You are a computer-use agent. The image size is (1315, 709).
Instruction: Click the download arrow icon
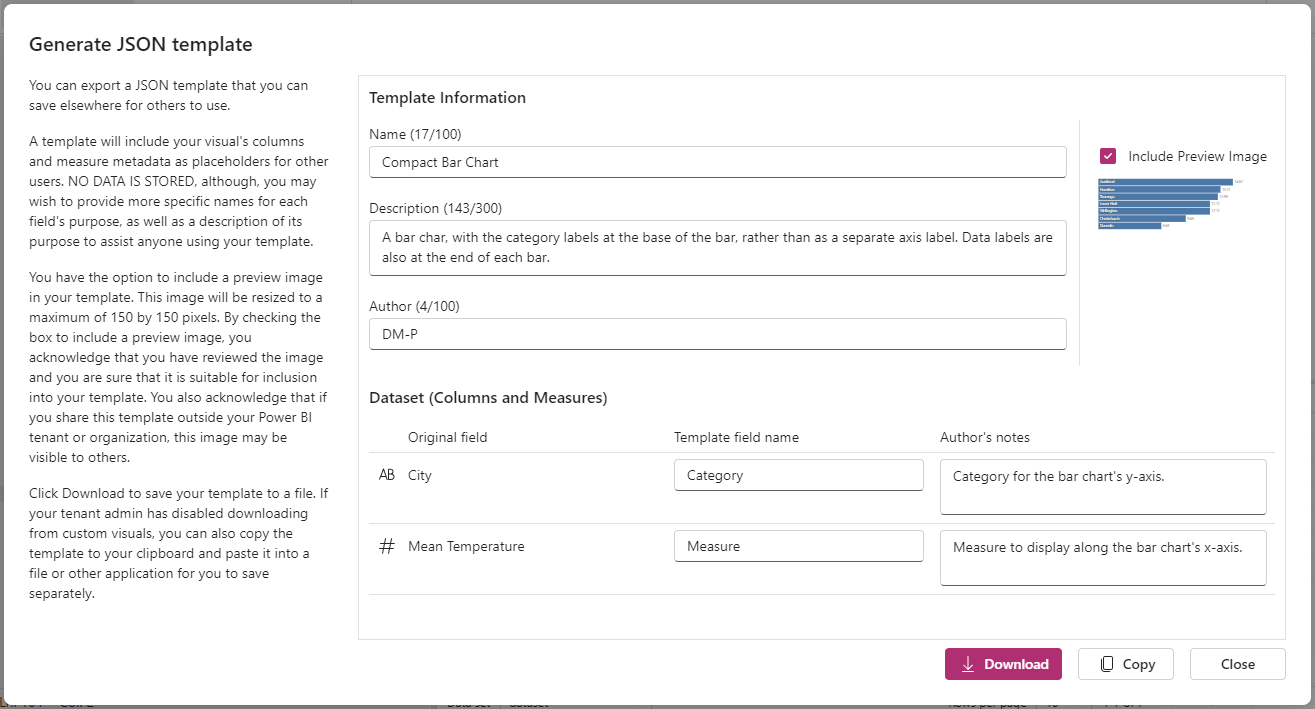coord(967,664)
